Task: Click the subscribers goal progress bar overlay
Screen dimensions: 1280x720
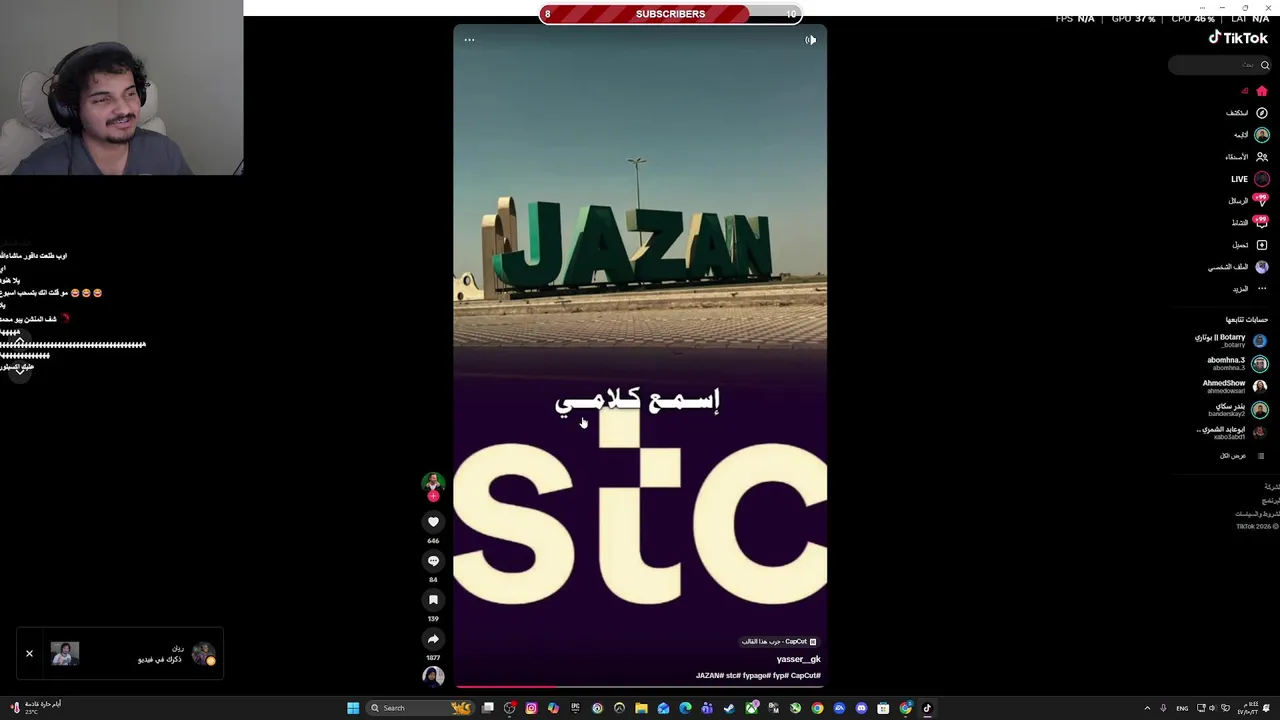Action: tap(670, 14)
